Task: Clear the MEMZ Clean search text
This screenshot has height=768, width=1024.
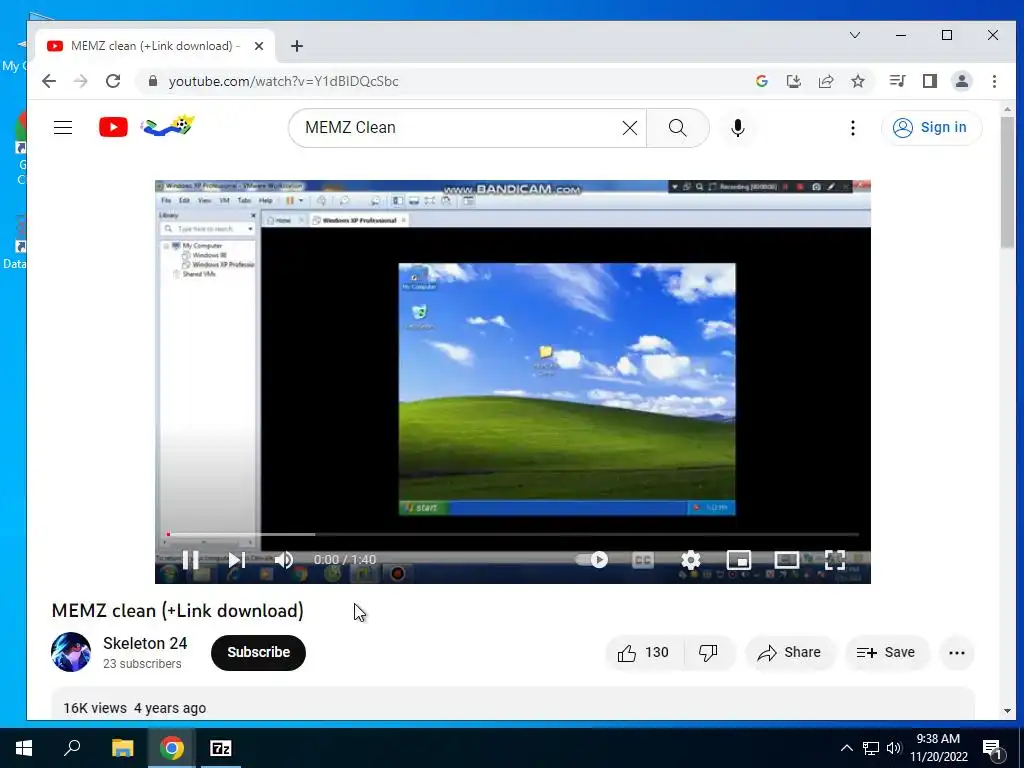Action: click(630, 128)
